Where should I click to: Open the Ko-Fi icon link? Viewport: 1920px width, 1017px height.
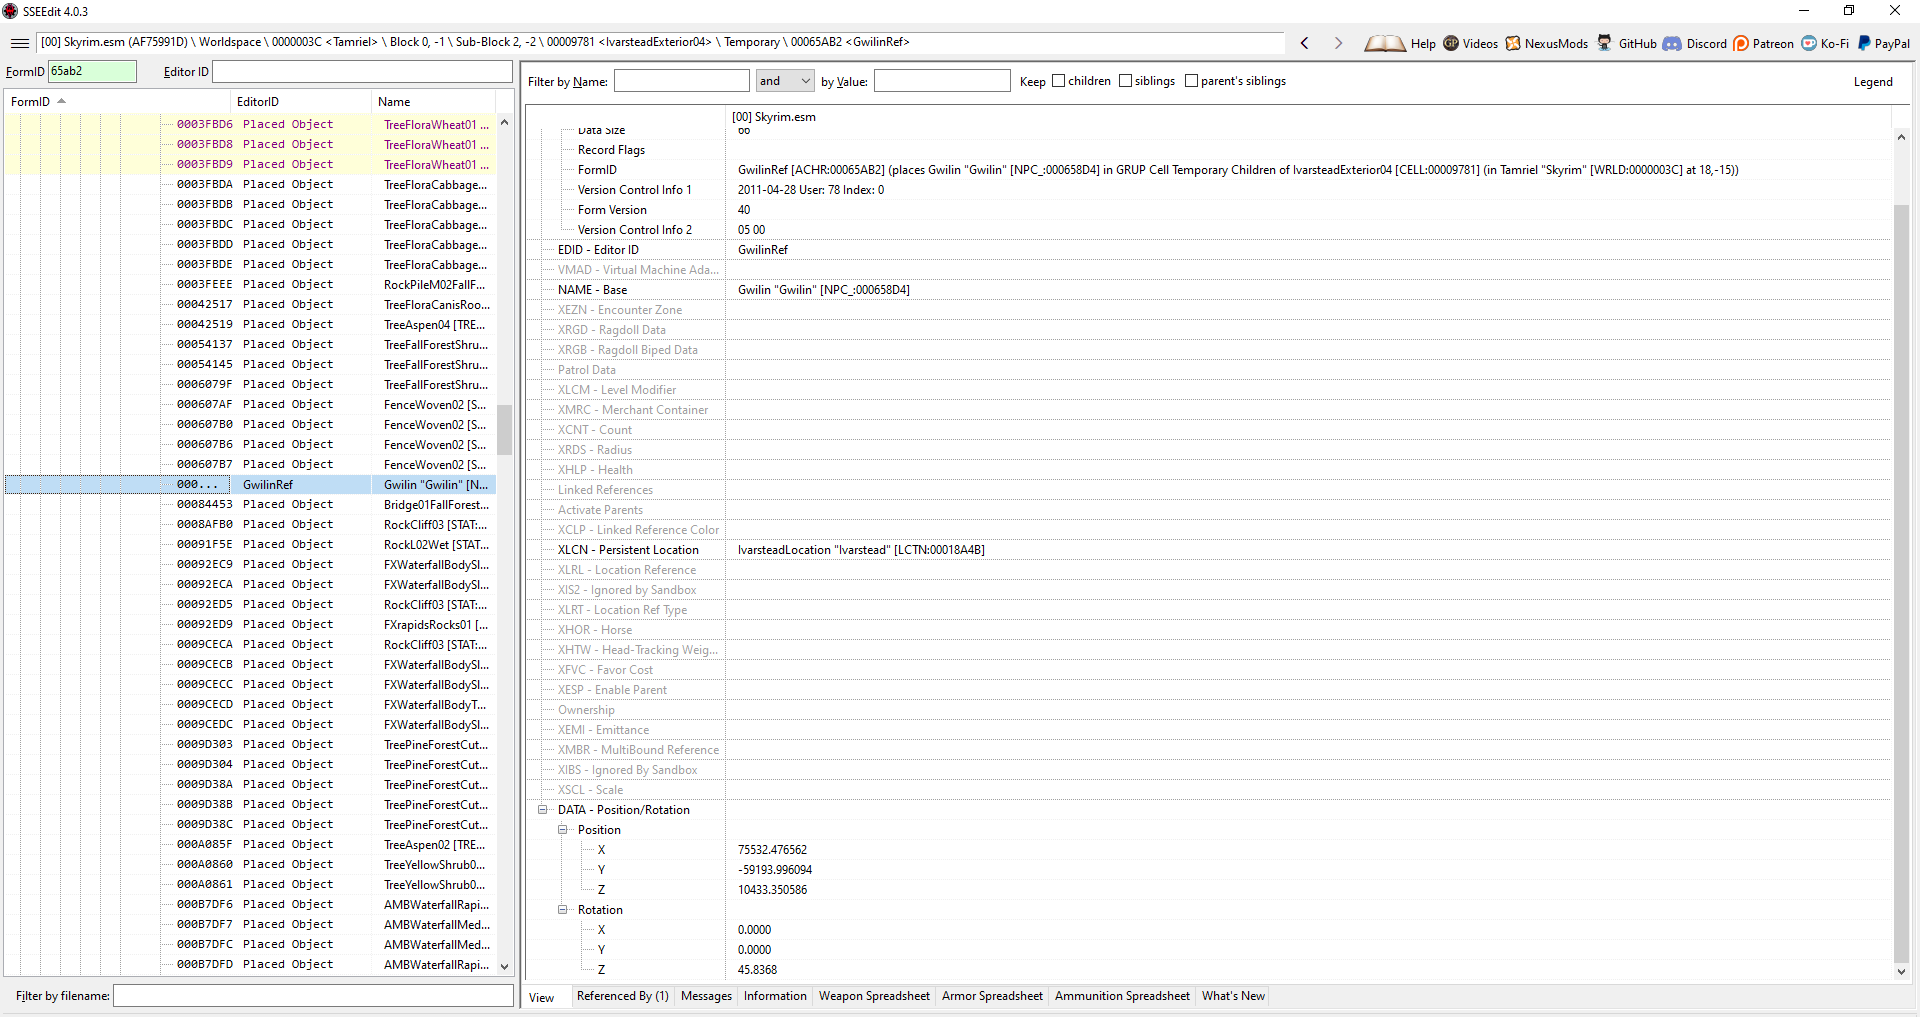1809,43
